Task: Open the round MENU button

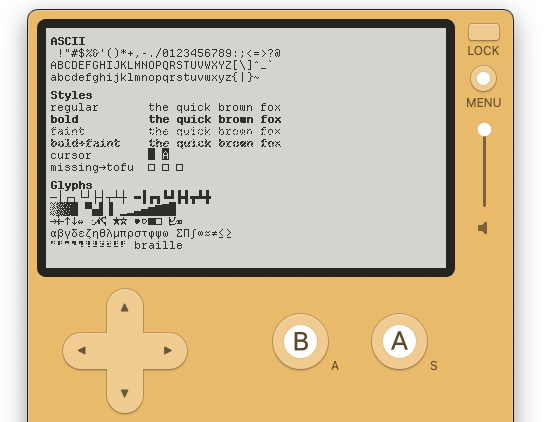Action: 483,79
